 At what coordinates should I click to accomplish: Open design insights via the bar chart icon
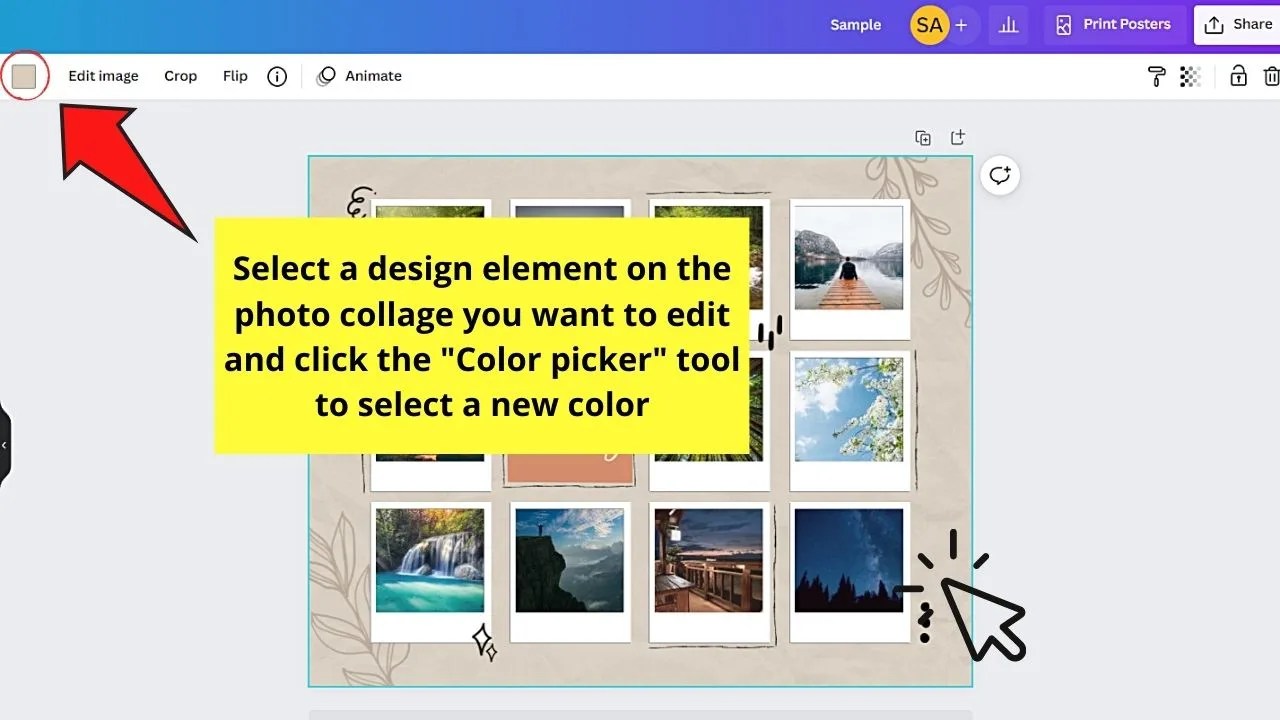pos(1008,25)
